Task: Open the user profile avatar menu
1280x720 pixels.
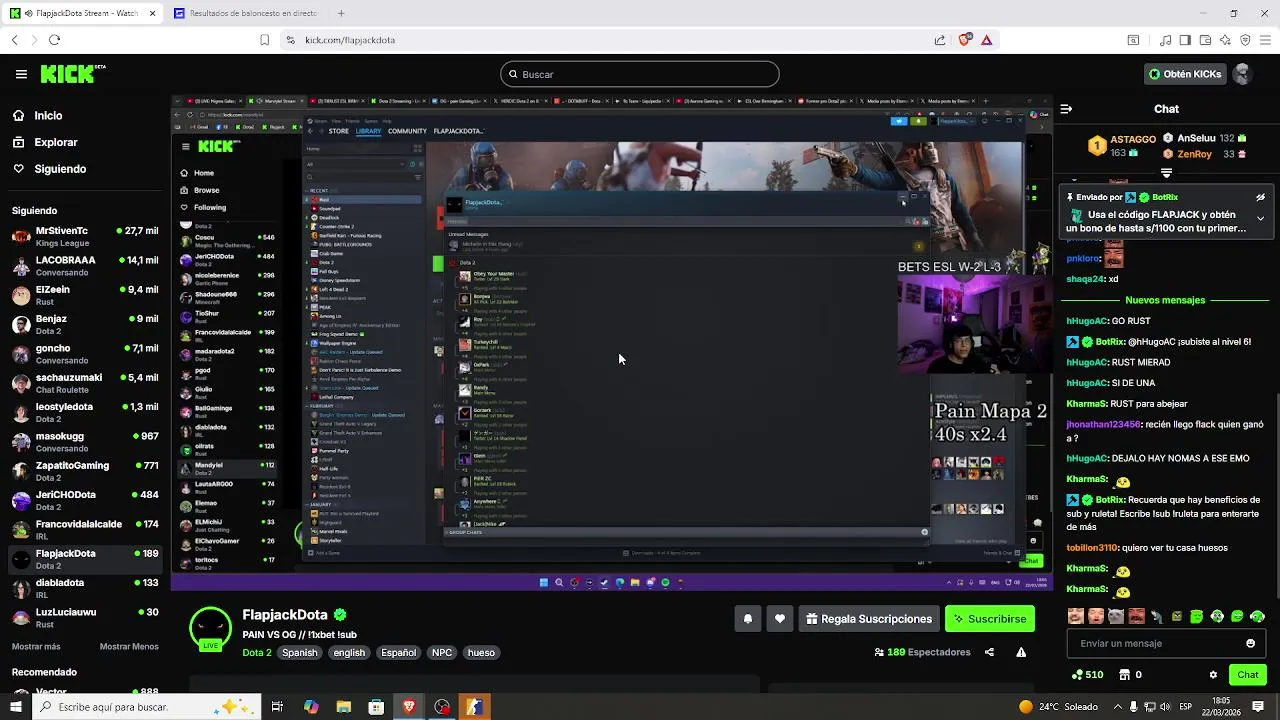Action: coord(1242,74)
